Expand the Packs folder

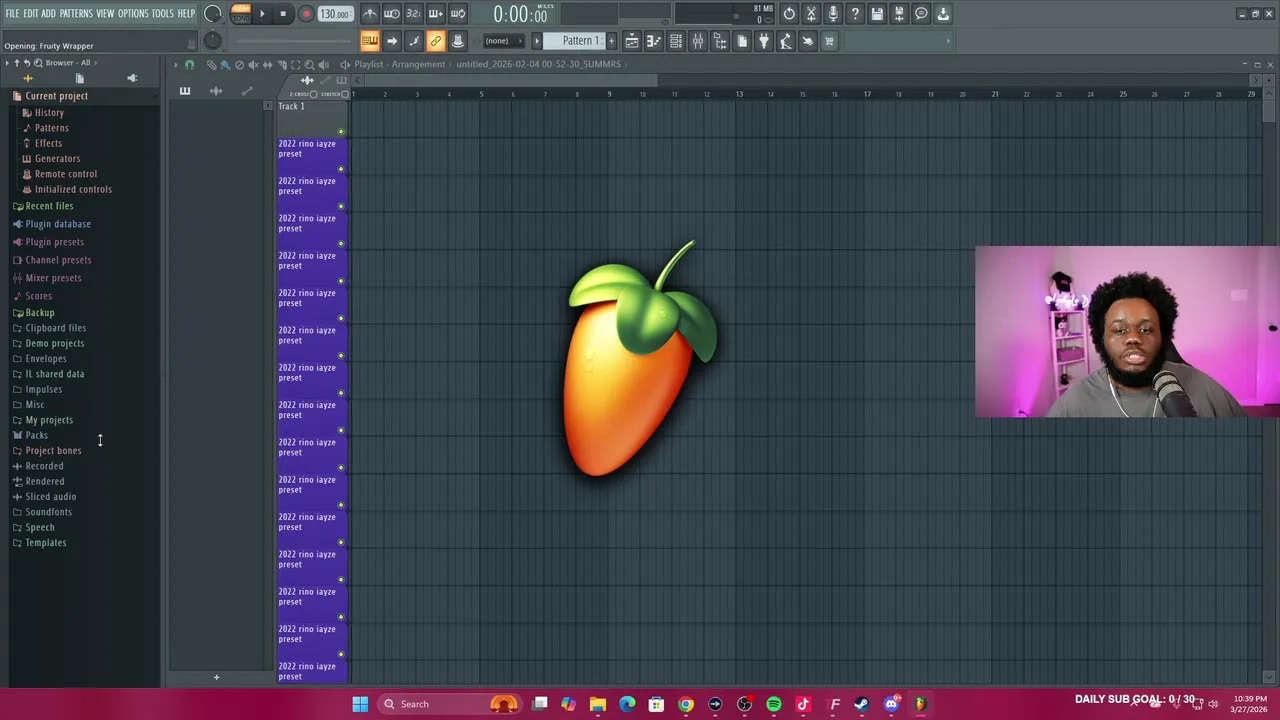pyautogui.click(x=36, y=435)
